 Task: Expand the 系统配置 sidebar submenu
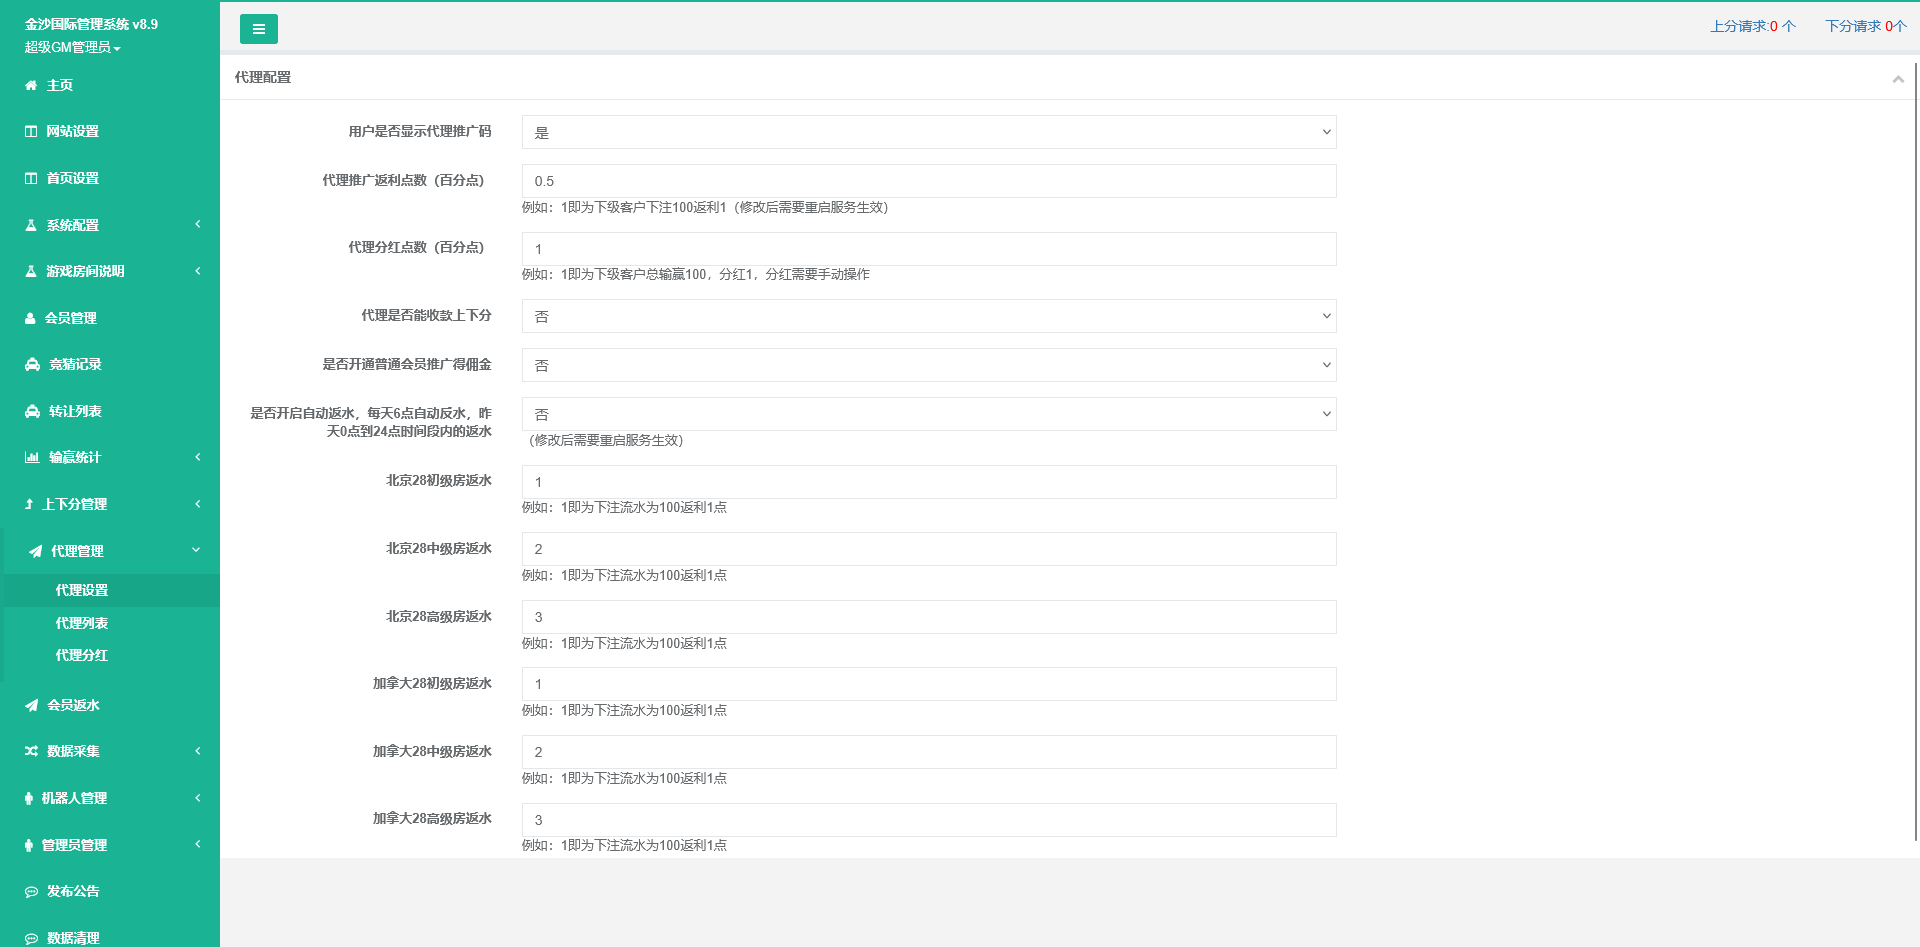point(110,225)
